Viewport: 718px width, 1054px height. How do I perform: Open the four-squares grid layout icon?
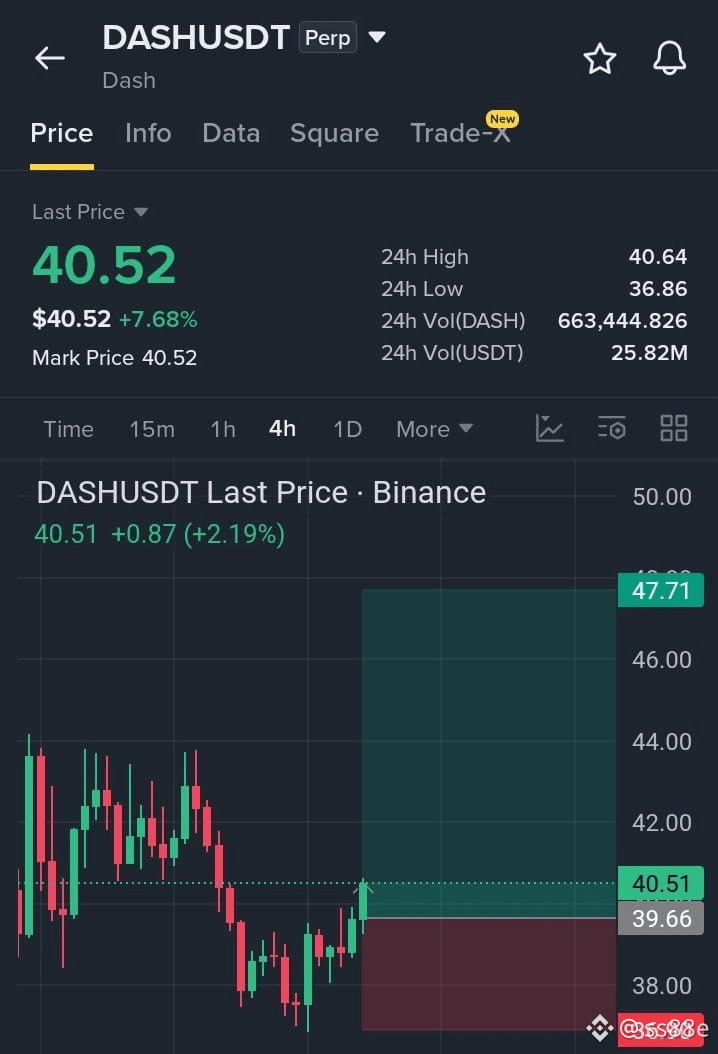(x=674, y=428)
